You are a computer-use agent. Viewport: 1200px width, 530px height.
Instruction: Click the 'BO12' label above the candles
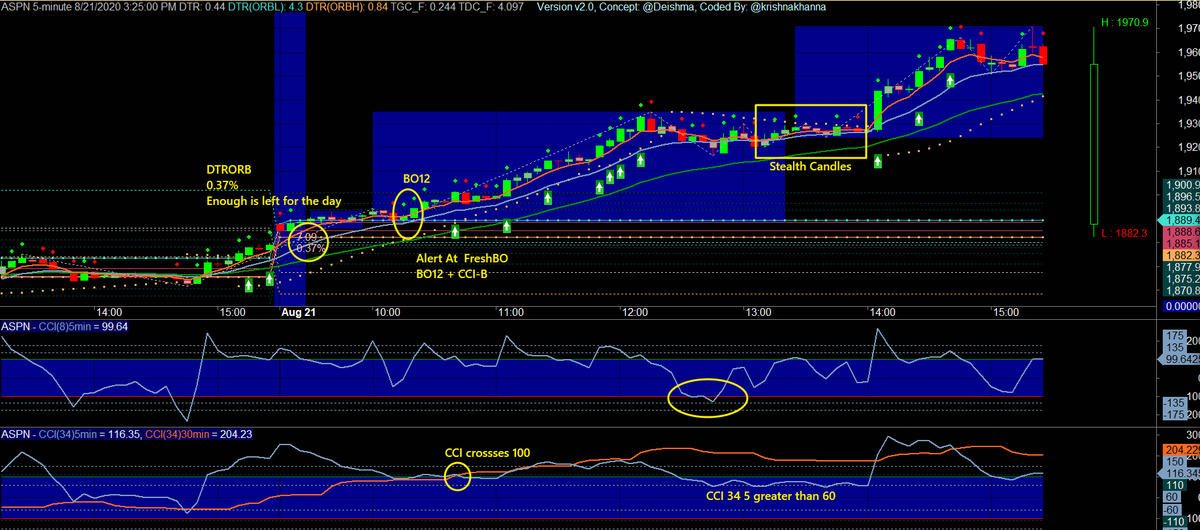click(x=416, y=178)
